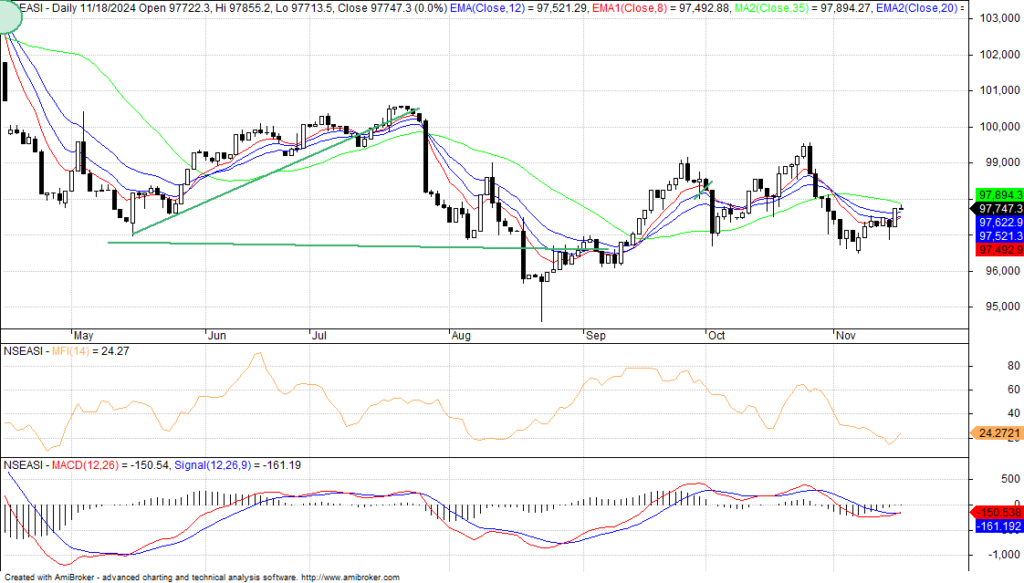1024x583 pixels.
Task: Click the green 97,894.3 price tag
Action: click(996, 194)
